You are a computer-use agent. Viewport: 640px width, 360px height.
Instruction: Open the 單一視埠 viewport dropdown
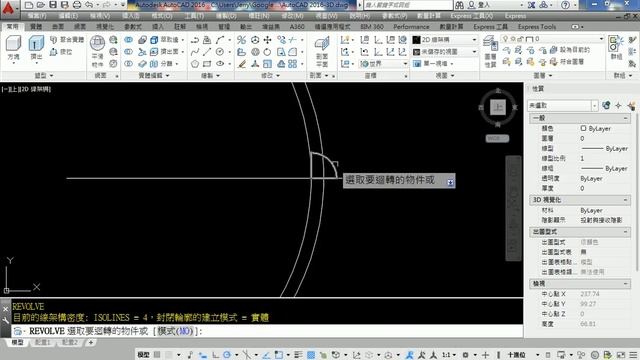[433, 64]
